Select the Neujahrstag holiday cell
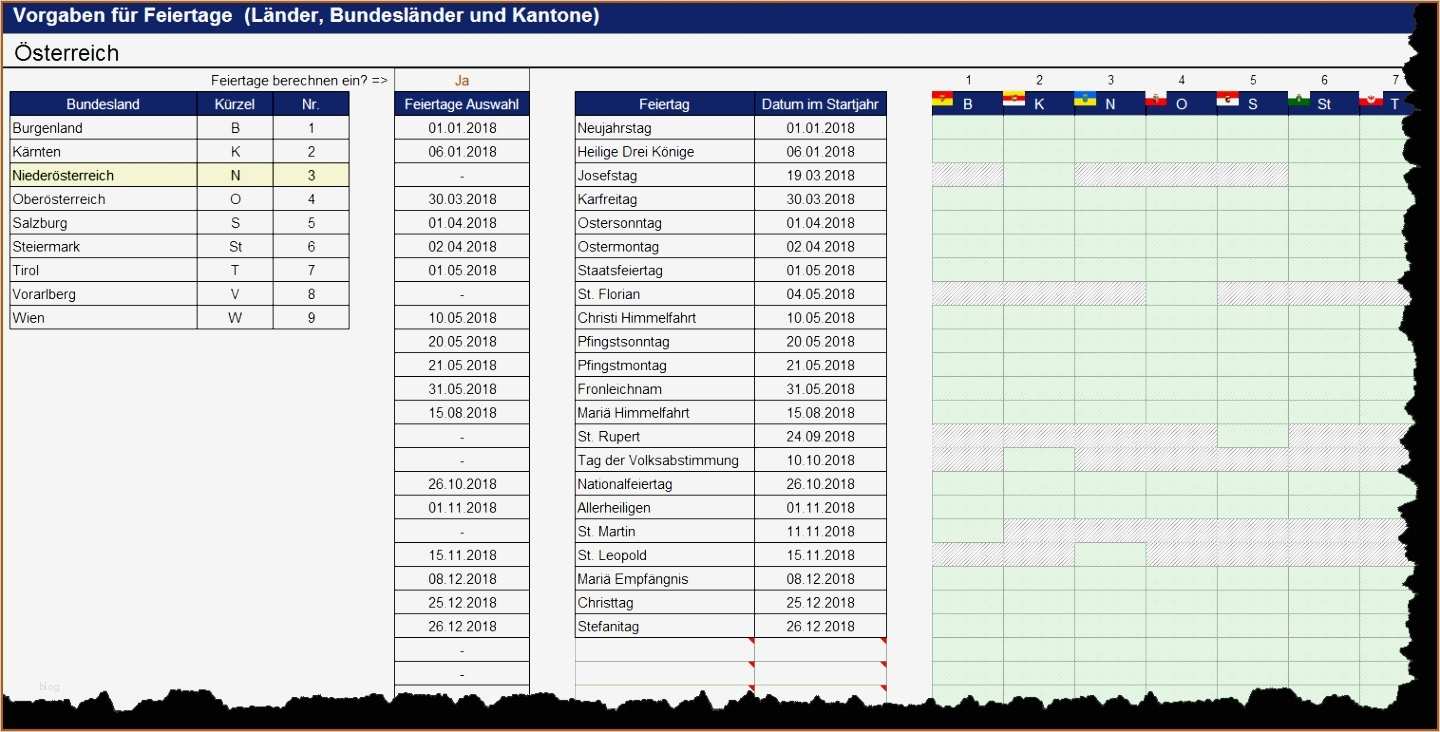The image size is (1440, 732). [x=664, y=128]
